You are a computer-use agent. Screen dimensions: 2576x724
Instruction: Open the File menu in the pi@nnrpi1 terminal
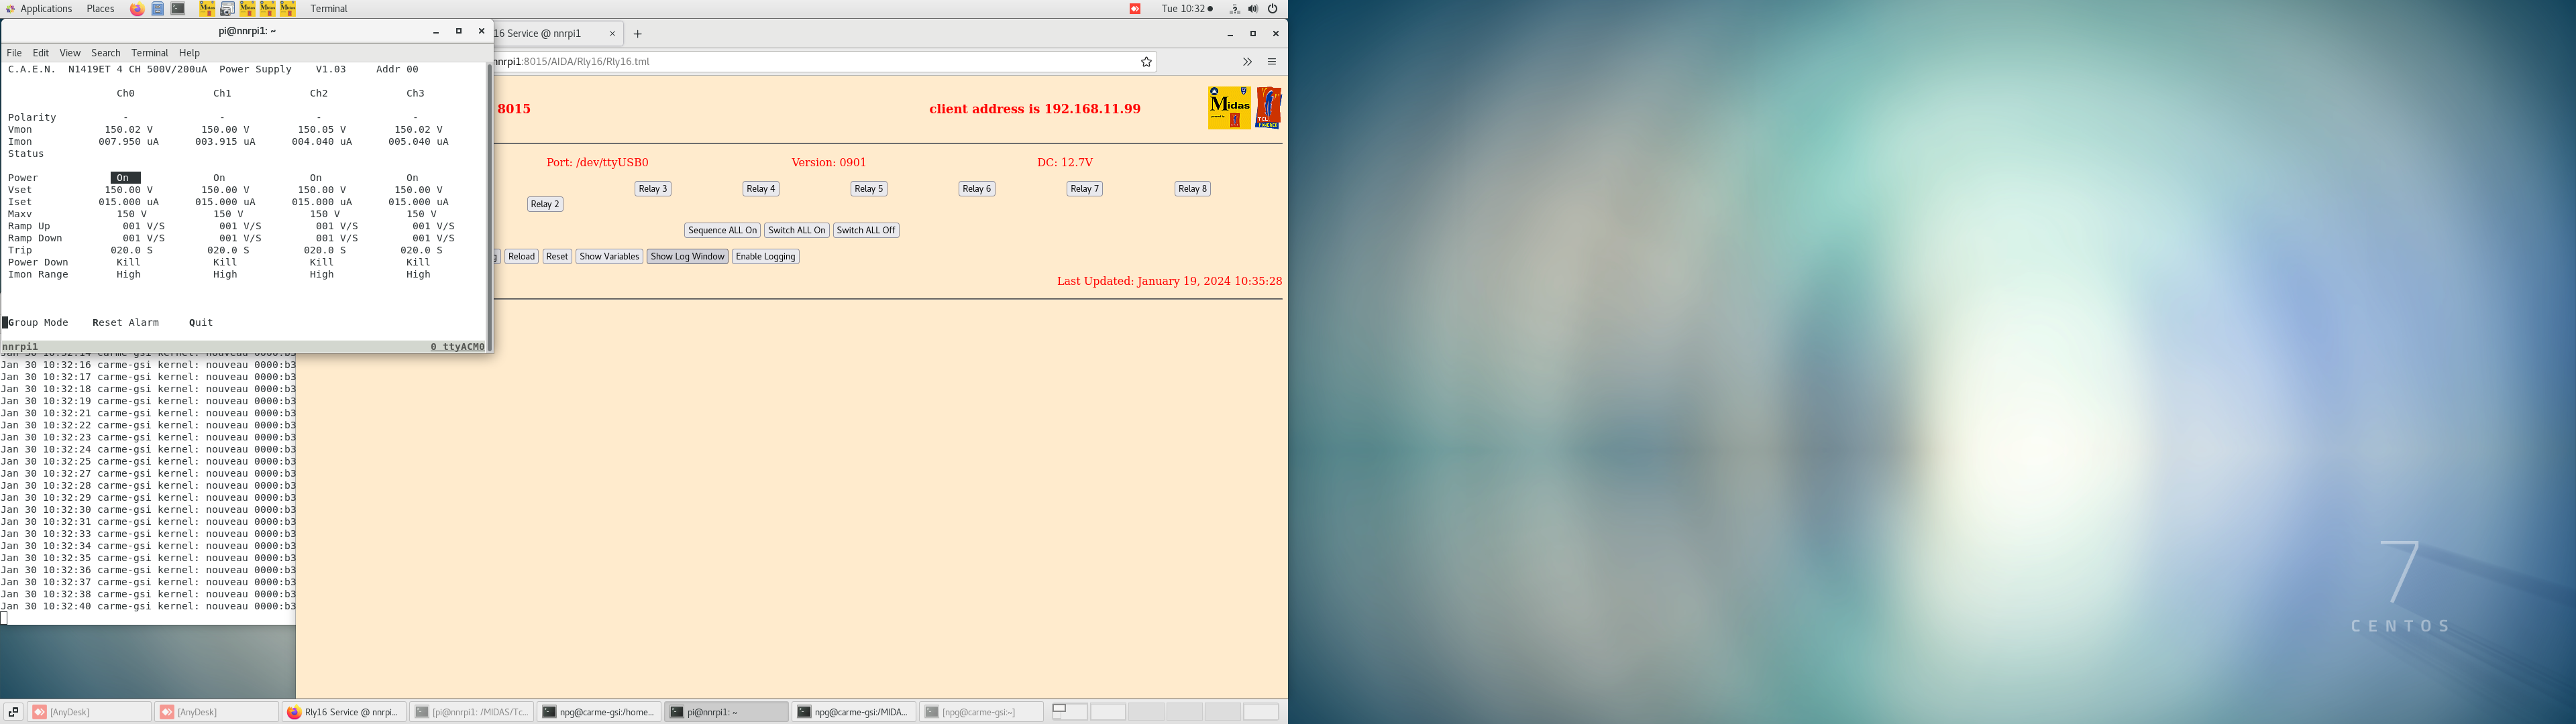click(x=14, y=52)
